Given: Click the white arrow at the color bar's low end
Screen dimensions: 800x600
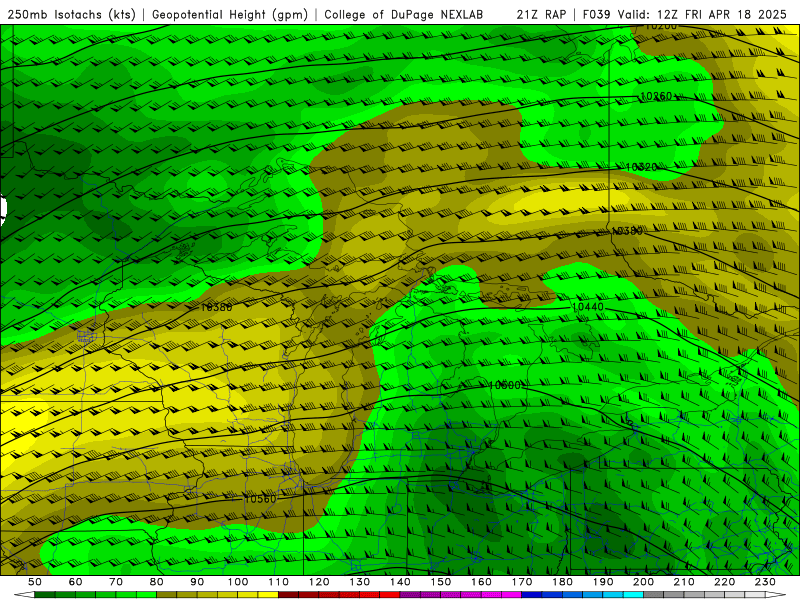Looking at the screenshot, I should [24, 595].
